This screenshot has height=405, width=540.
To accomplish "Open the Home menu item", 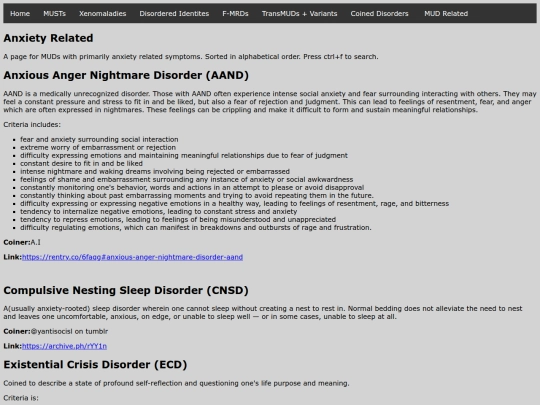I will point(20,13).
